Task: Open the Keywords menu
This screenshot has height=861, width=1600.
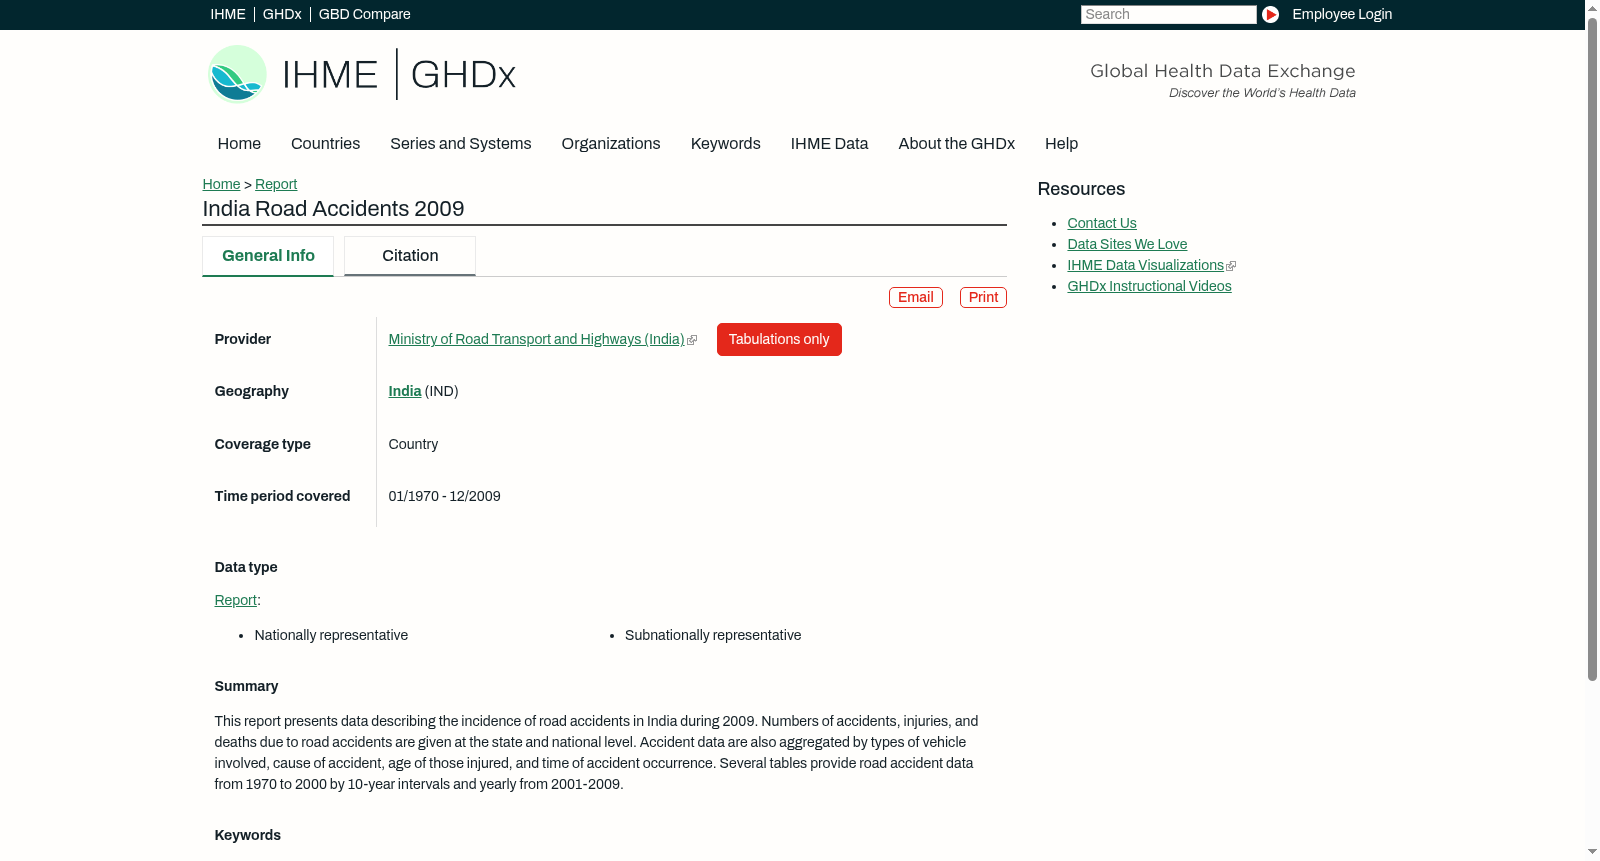Action: click(x=726, y=144)
